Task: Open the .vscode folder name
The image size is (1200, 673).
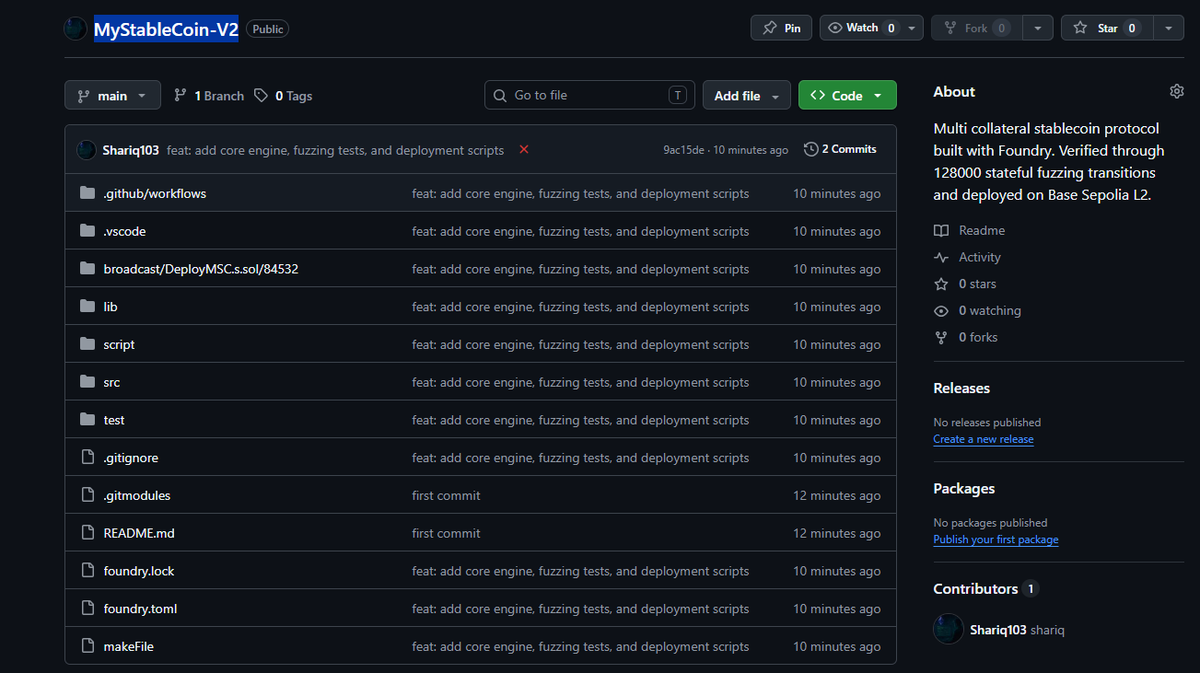Action: point(124,231)
